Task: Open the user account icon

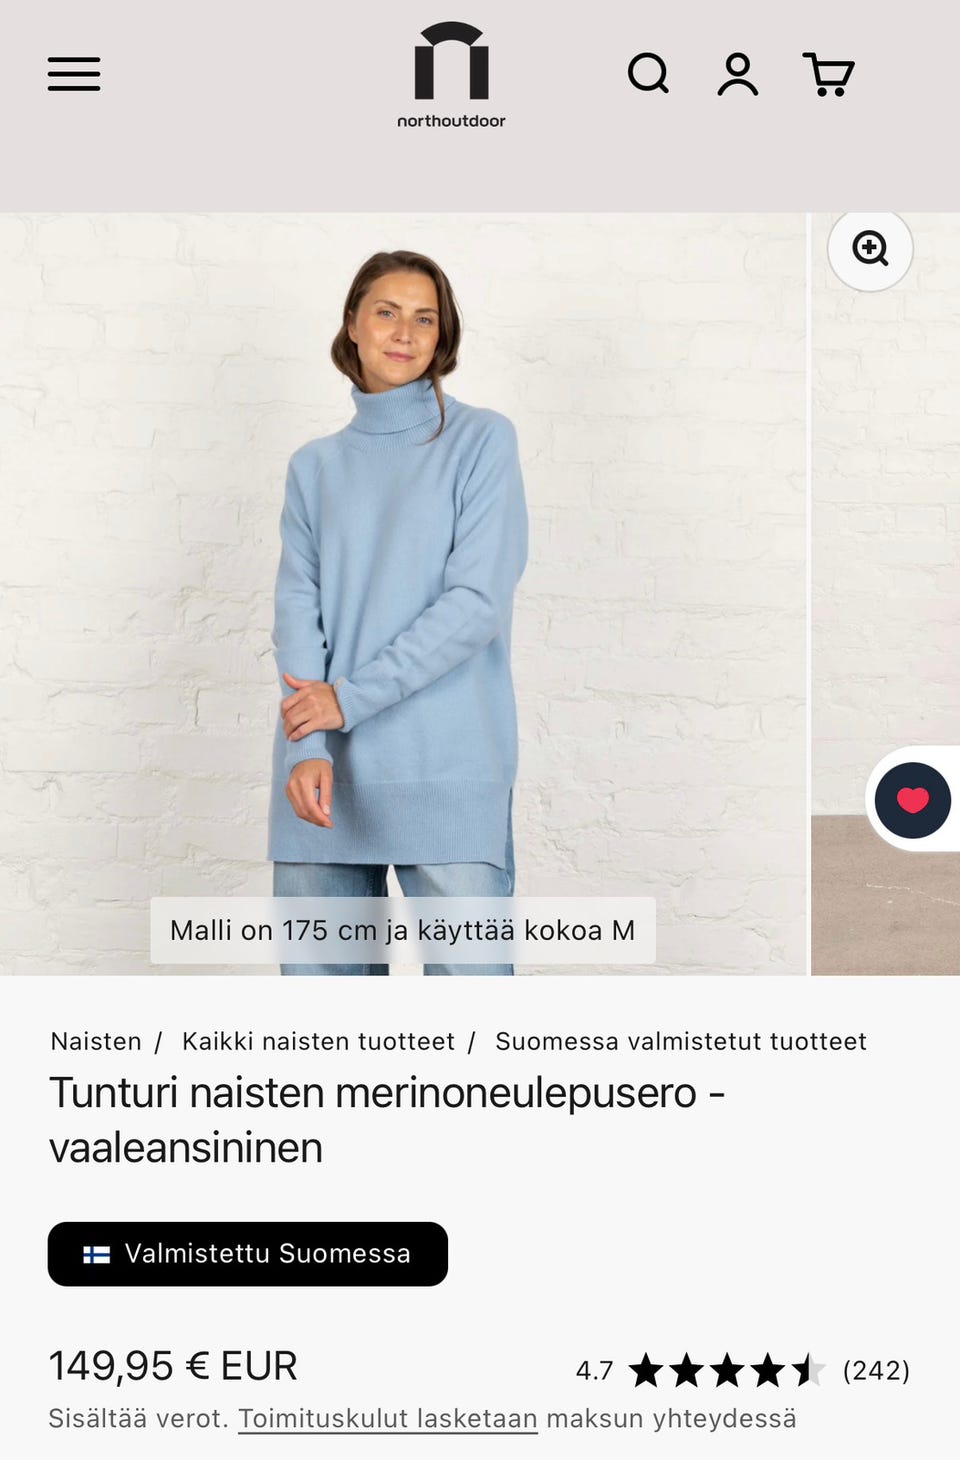Action: [738, 74]
